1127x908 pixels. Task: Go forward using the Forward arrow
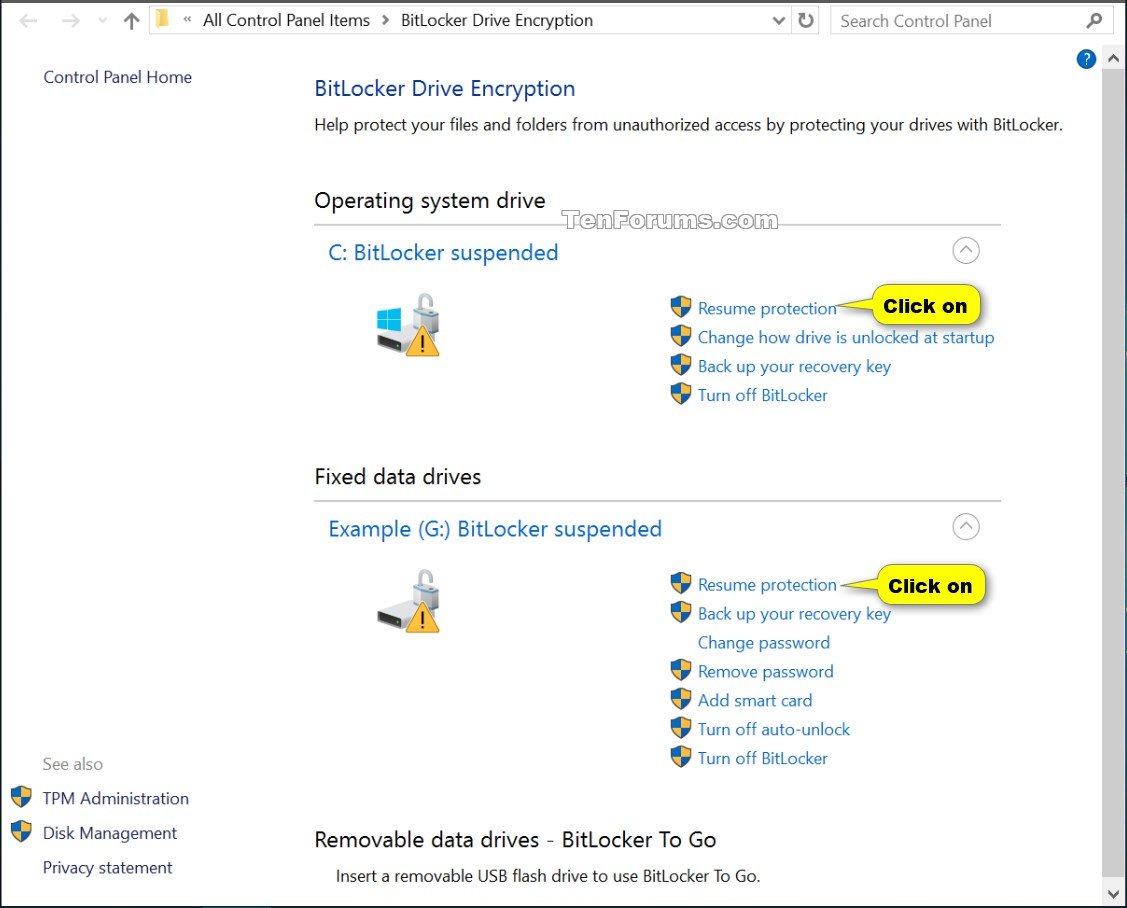click(70, 21)
